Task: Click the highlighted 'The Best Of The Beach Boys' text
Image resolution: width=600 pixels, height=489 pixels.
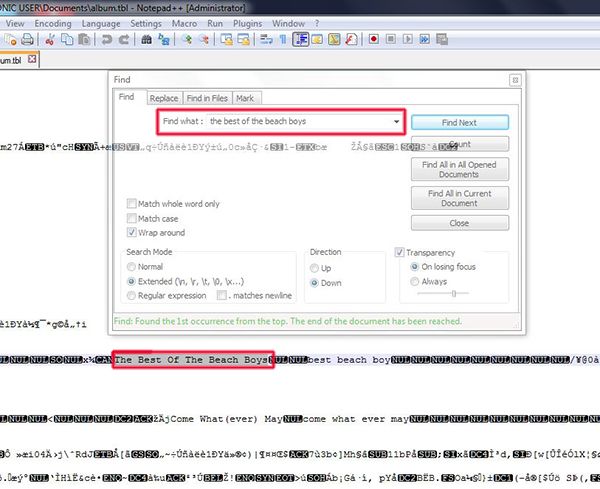Action: (x=193, y=360)
